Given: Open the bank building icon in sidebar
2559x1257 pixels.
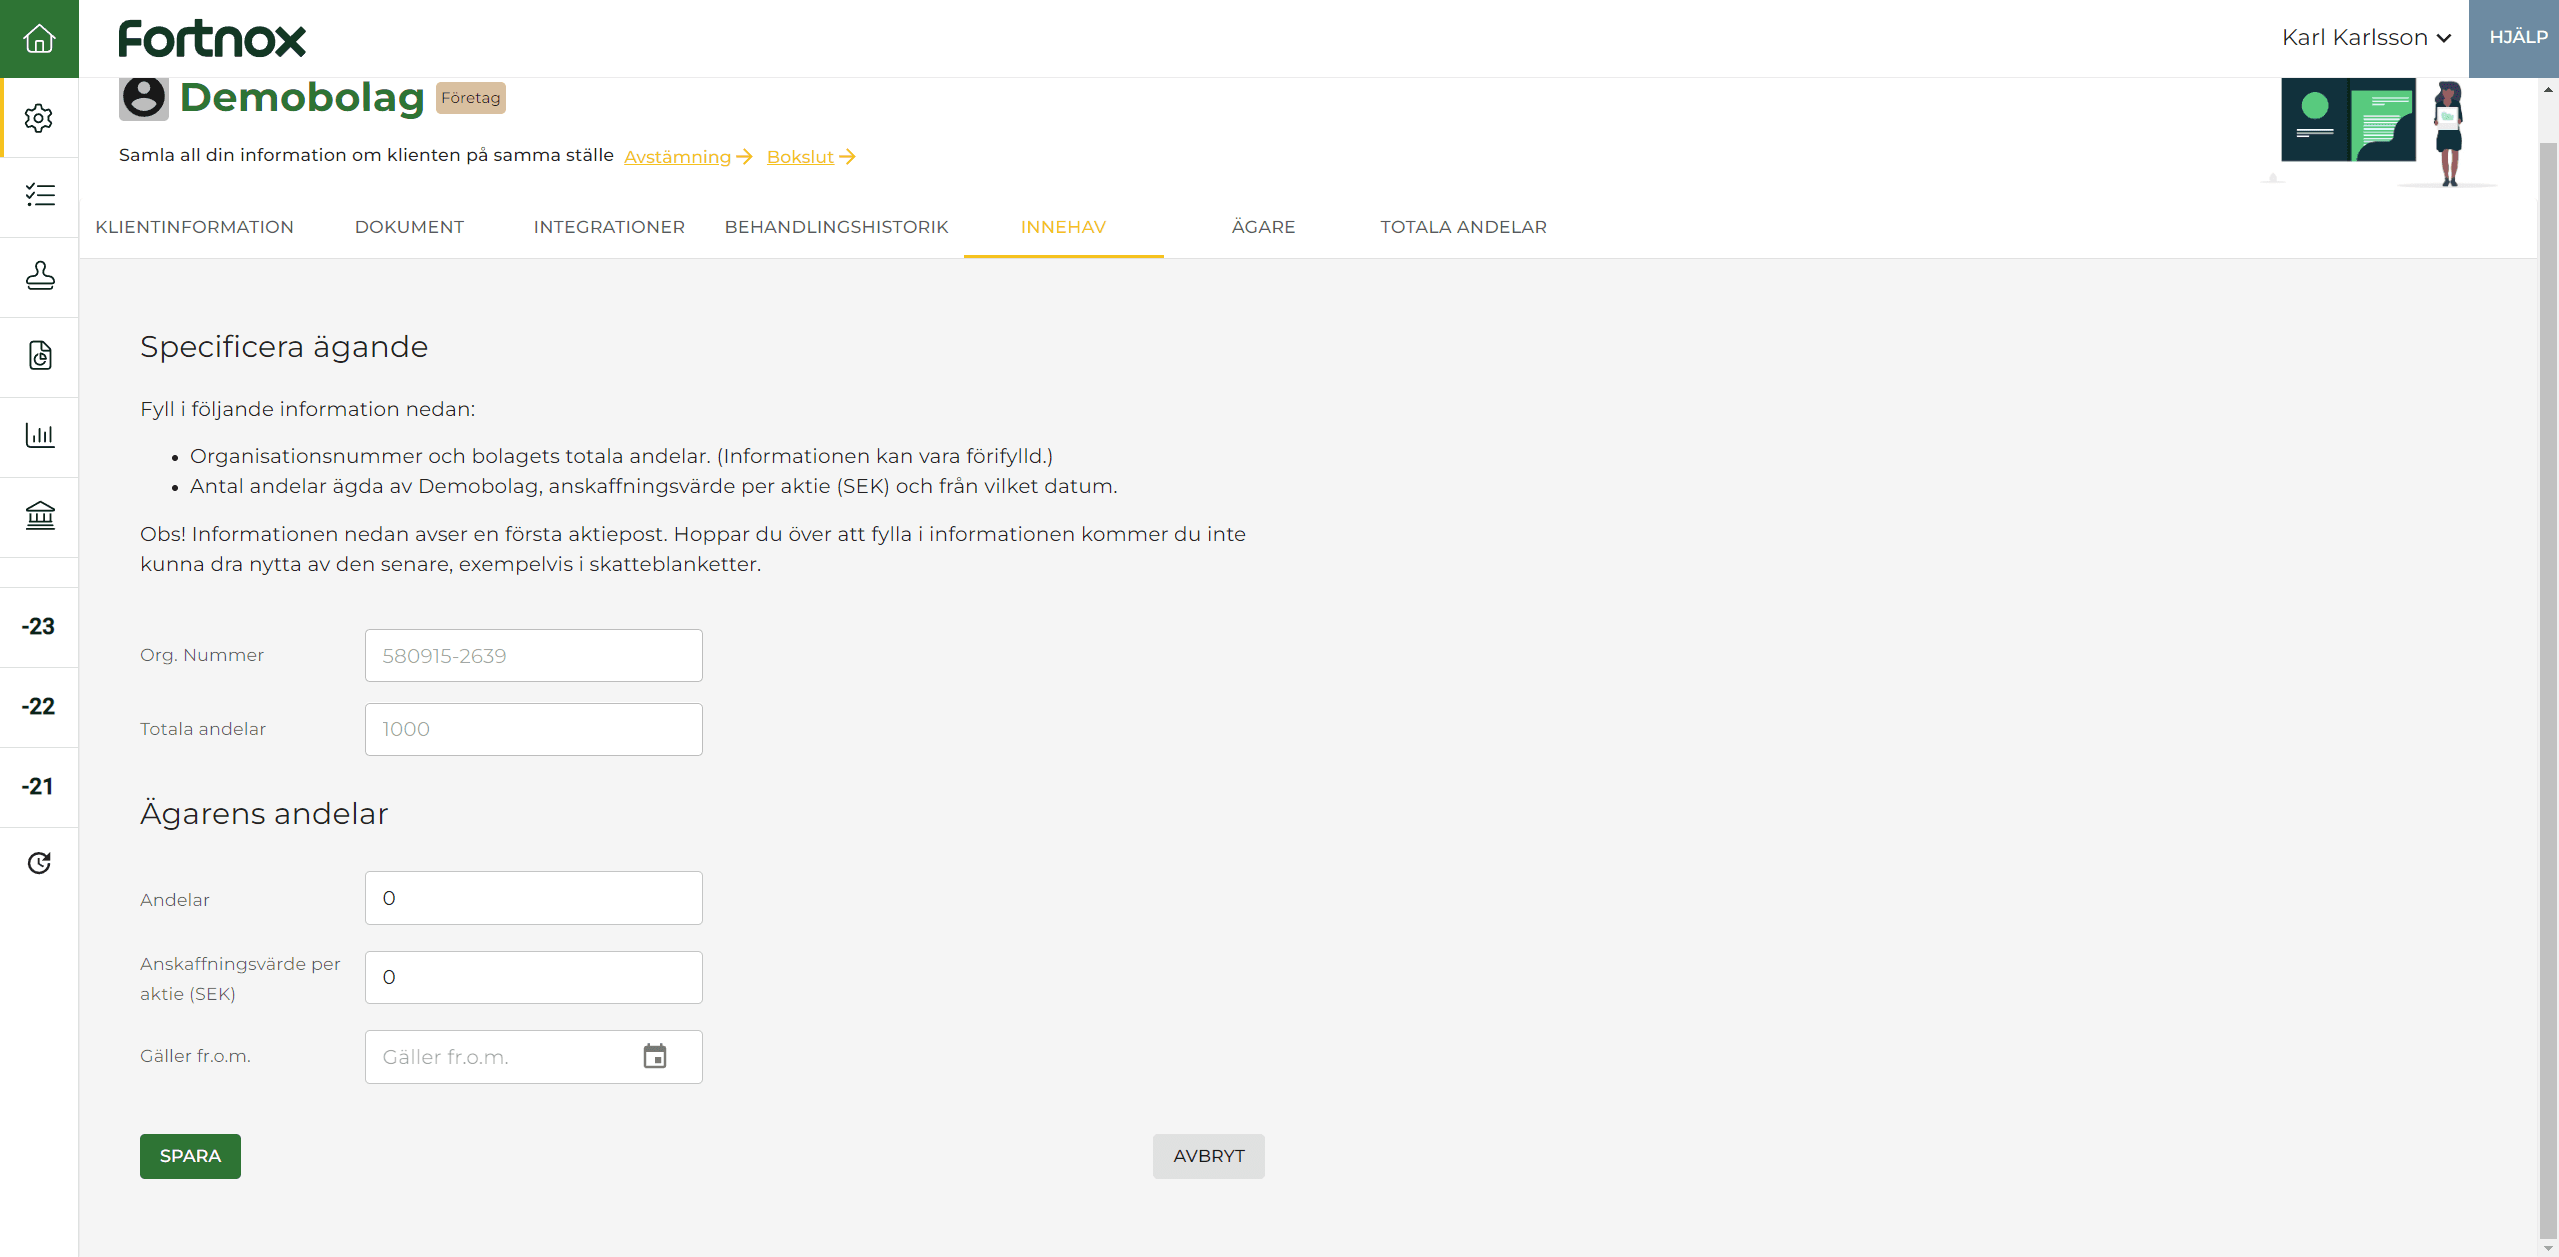Looking at the screenshot, I should tap(39, 516).
